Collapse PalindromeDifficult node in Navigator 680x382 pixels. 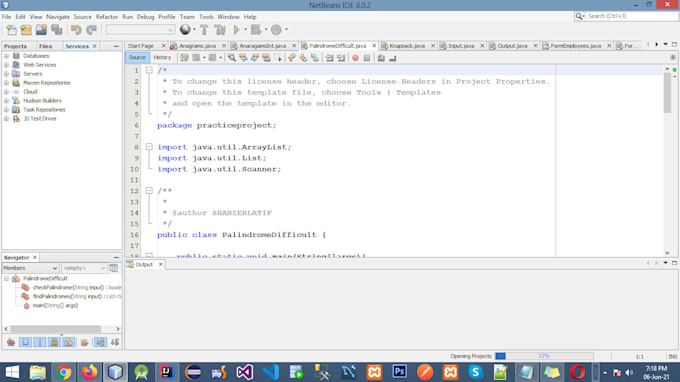point(7,278)
